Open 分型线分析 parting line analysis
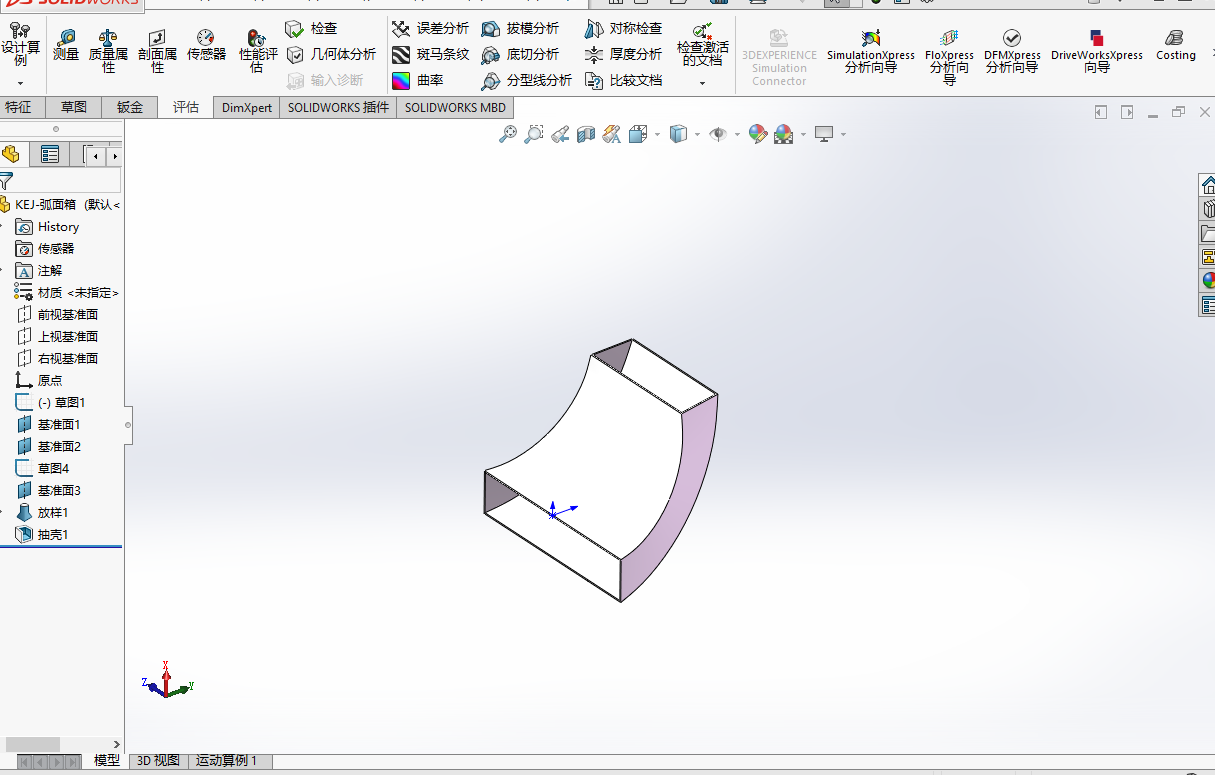The width and height of the screenshot is (1215, 775). point(527,80)
